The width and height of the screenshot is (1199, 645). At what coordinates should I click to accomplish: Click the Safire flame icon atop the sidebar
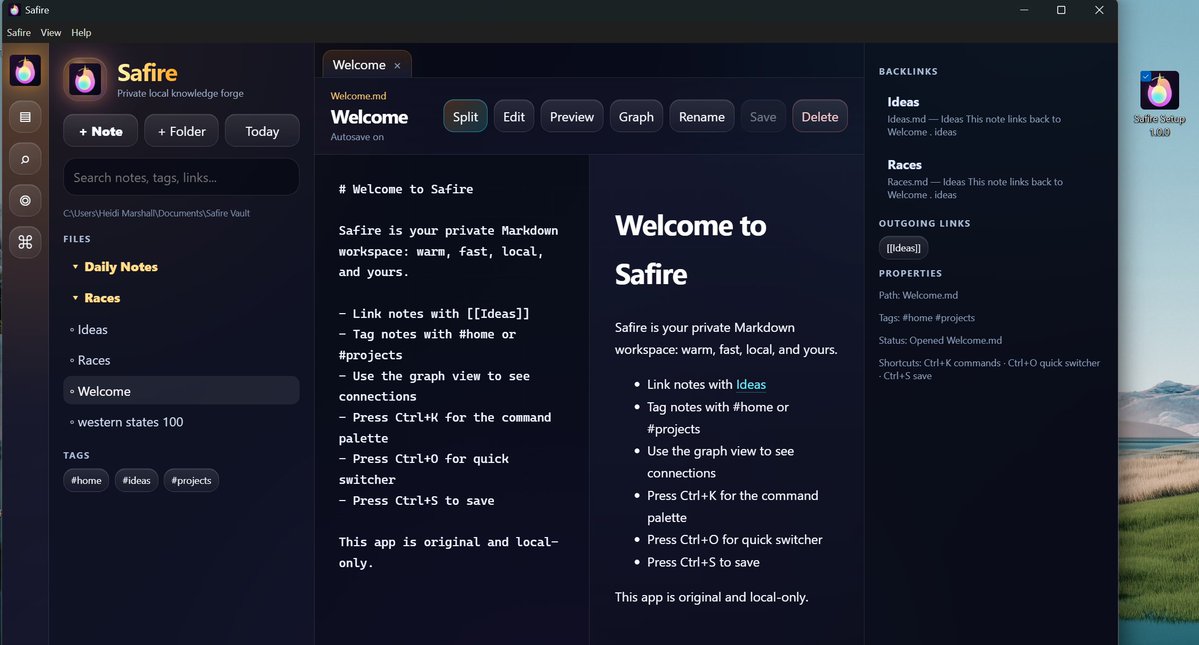pos(25,71)
